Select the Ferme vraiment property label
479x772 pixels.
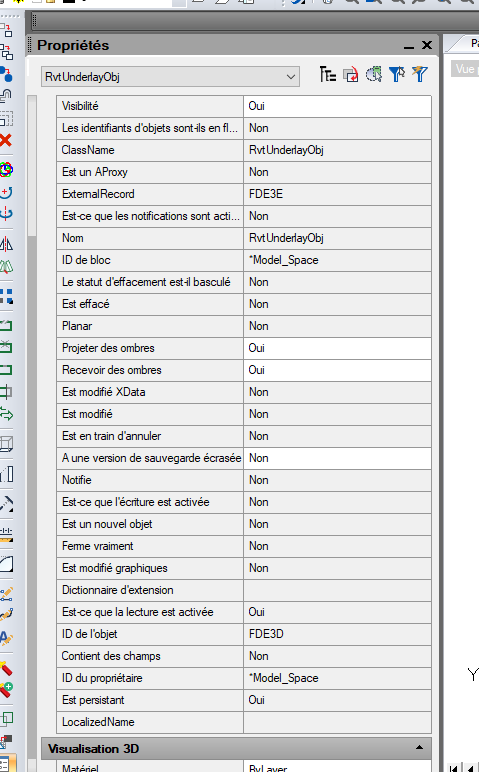click(x=97, y=546)
